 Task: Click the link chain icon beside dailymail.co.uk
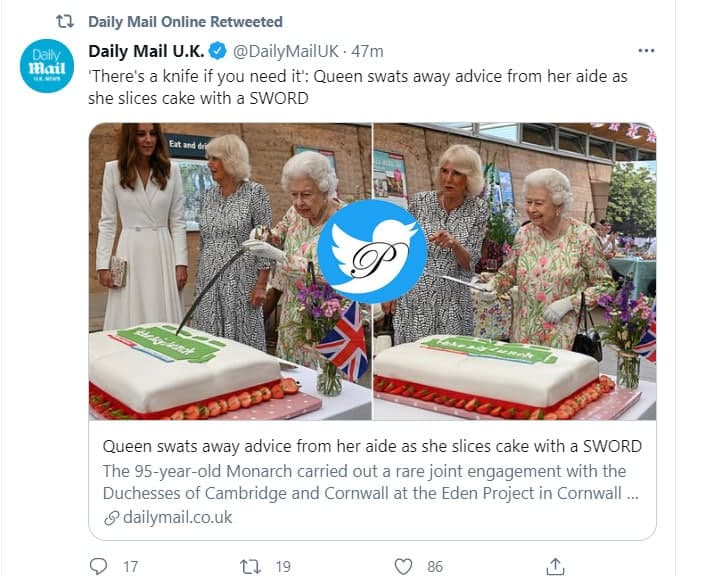coord(110,517)
